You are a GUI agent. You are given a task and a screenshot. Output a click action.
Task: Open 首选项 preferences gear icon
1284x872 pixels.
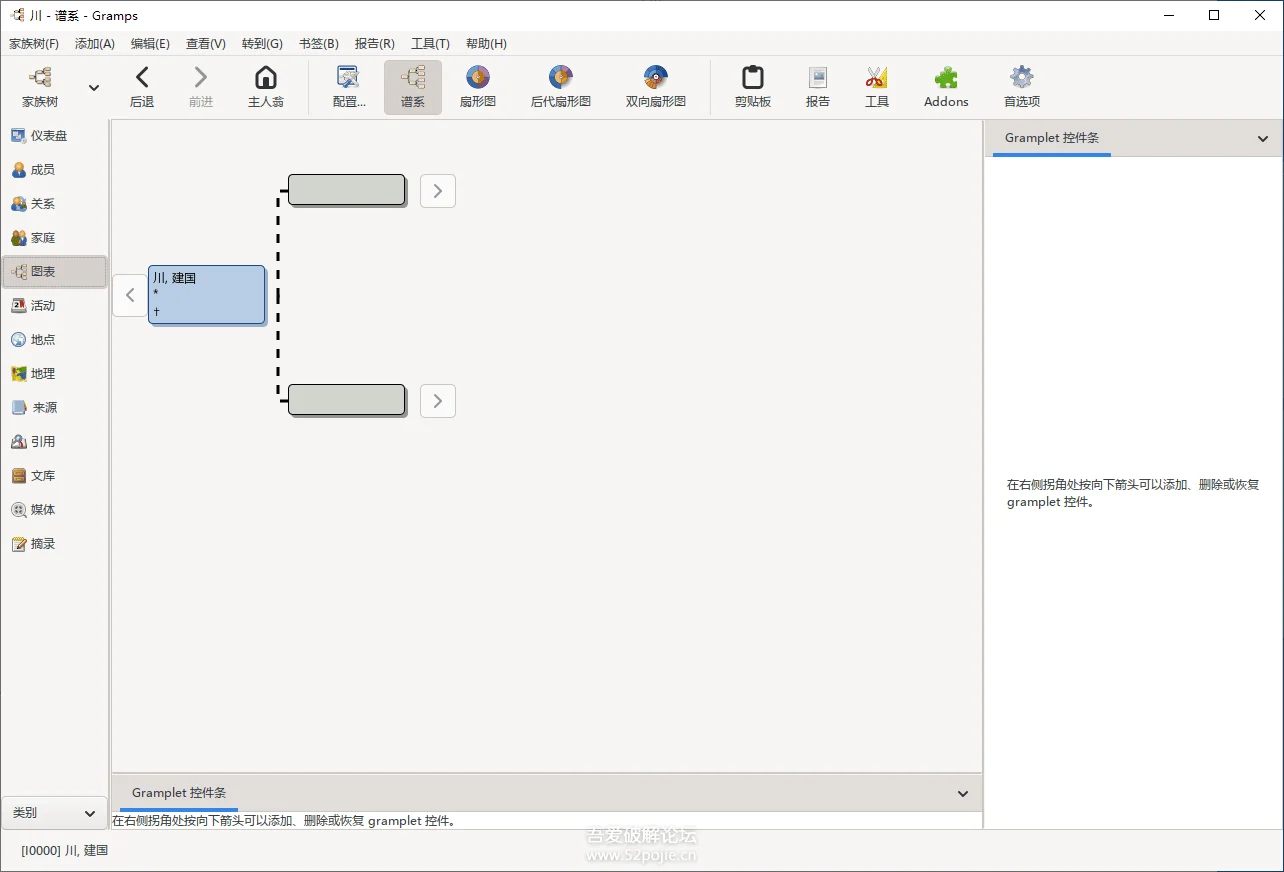point(1021,86)
